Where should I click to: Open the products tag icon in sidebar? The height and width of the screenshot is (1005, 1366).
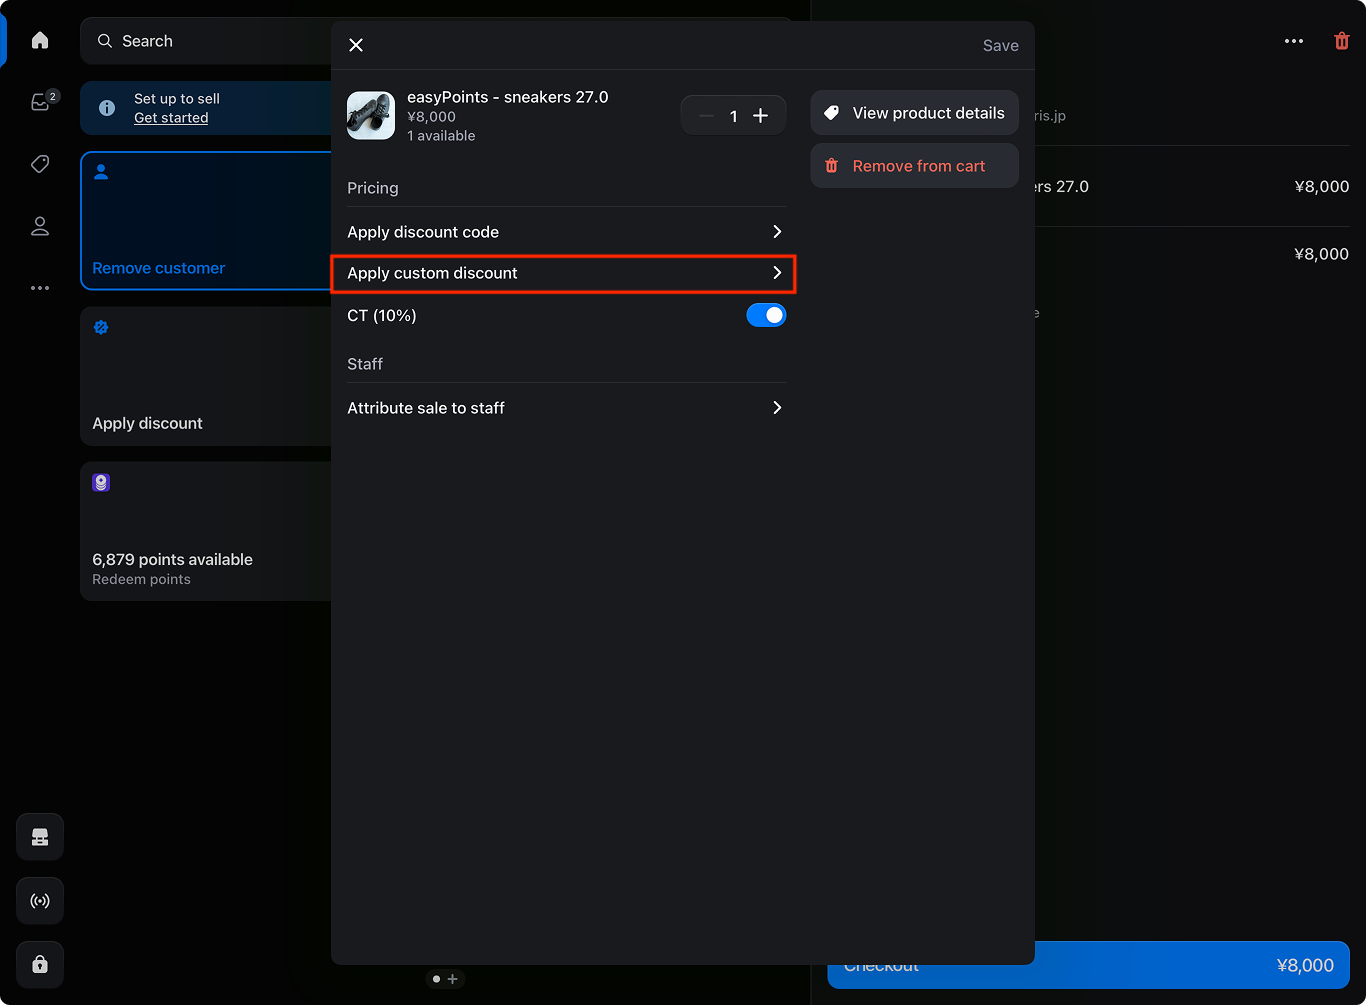pos(40,164)
